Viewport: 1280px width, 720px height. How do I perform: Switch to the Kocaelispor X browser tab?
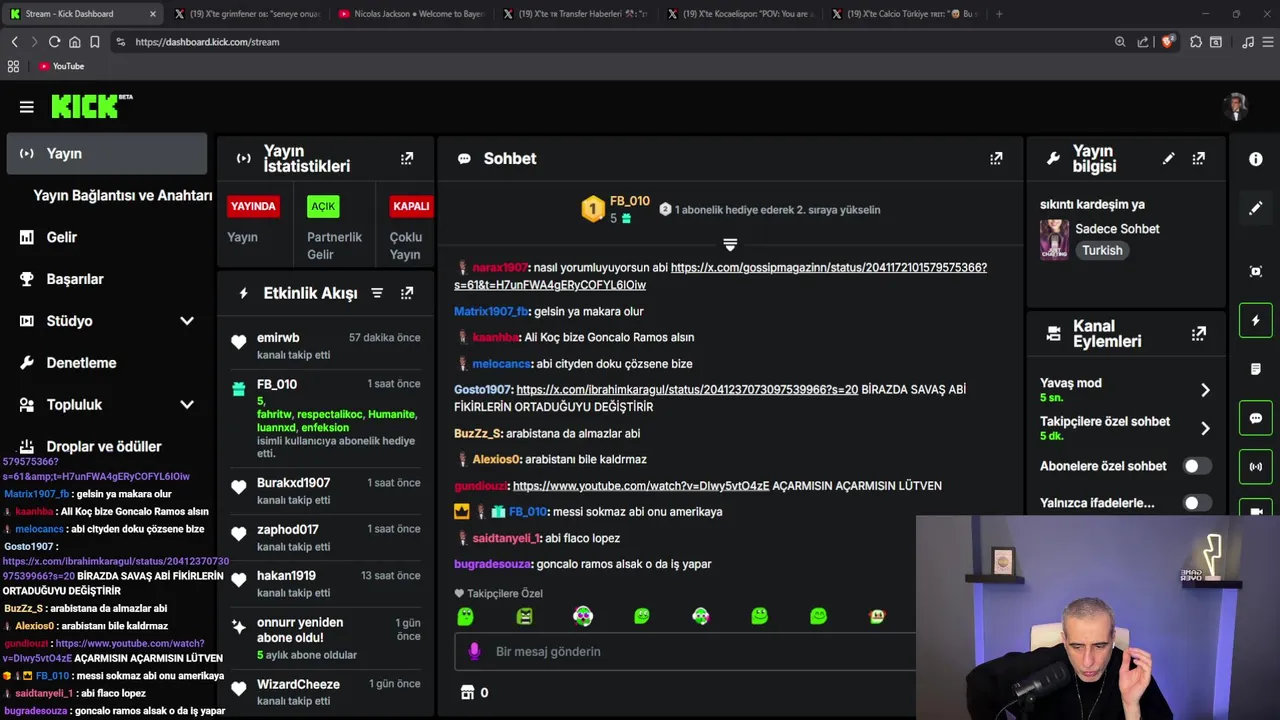coord(739,14)
